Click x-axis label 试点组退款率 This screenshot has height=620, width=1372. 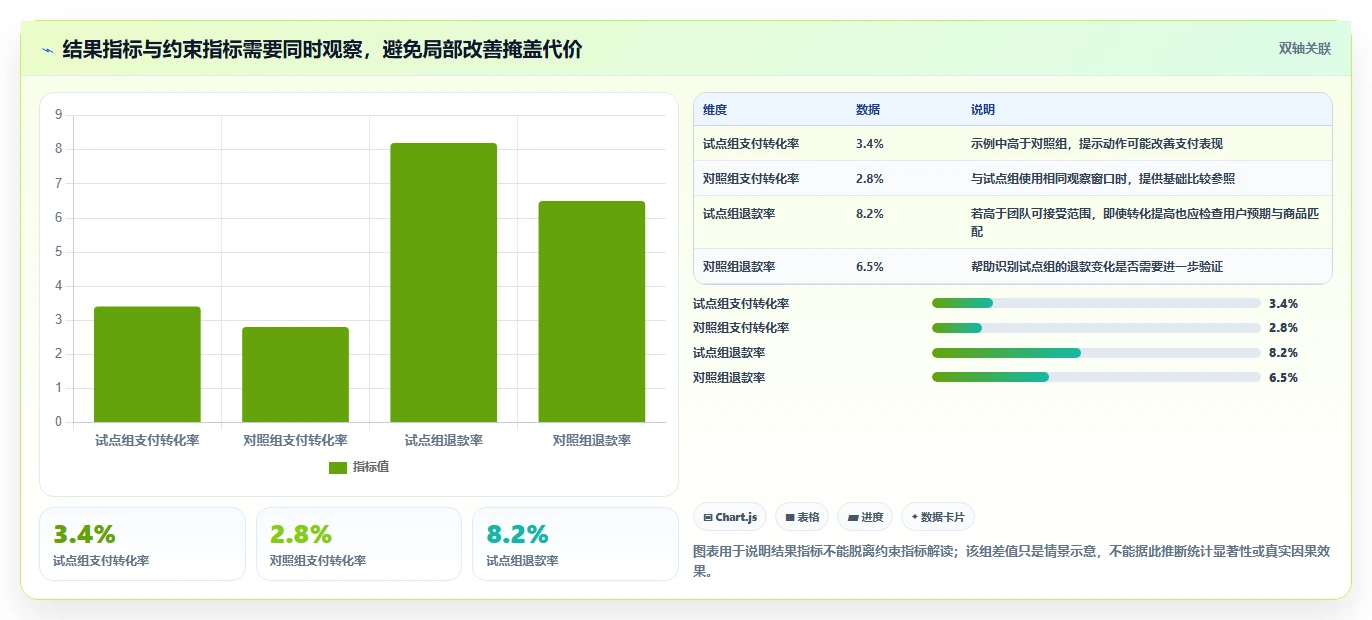443,440
